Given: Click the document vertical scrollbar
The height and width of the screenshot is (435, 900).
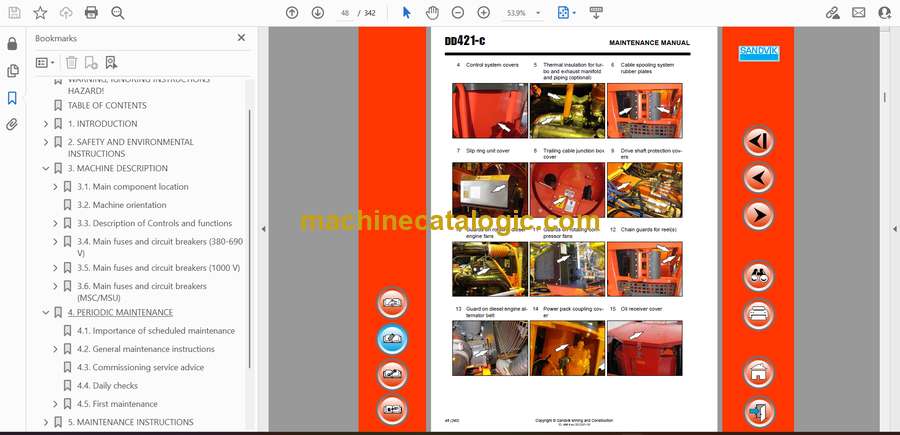Looking at the screenshot, I should point(885,98).
